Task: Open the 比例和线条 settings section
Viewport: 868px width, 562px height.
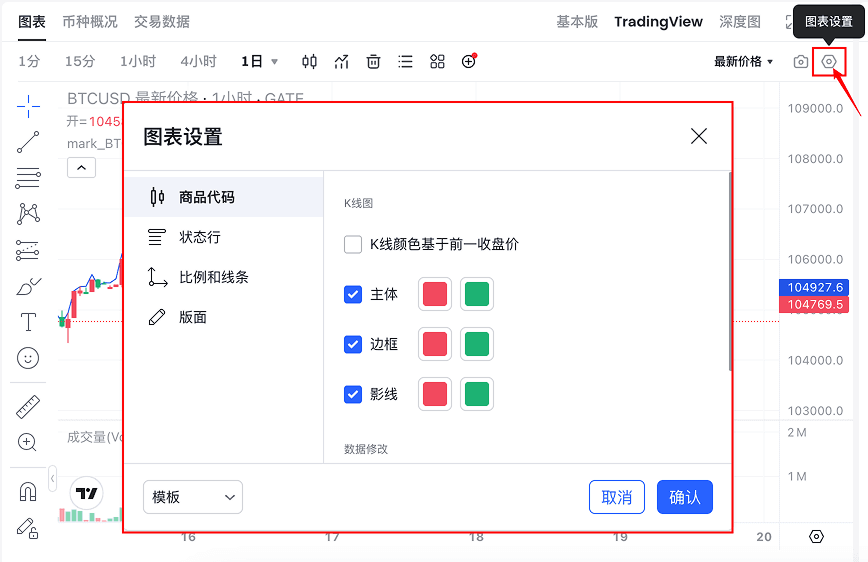Action: click(213, 277)
